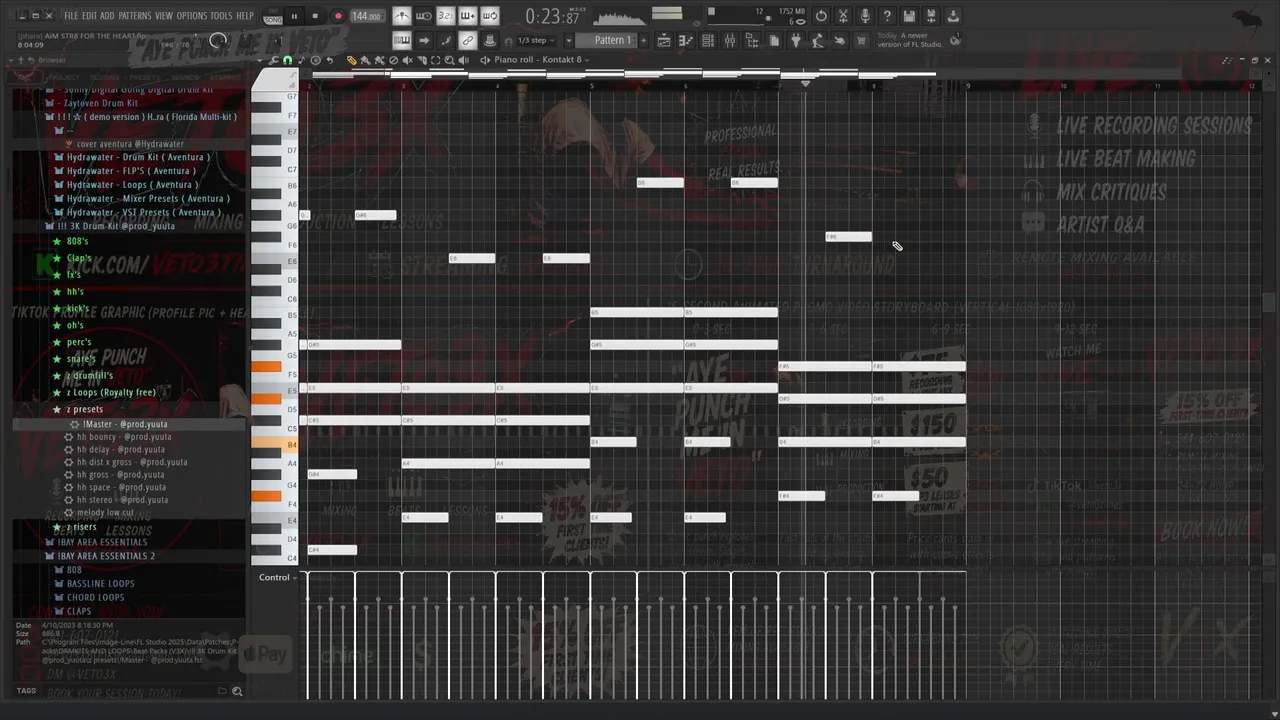Viewport: 1280px width, 720px height.
Task: Add a new pattern with plus button
Action: click(642, 40)
